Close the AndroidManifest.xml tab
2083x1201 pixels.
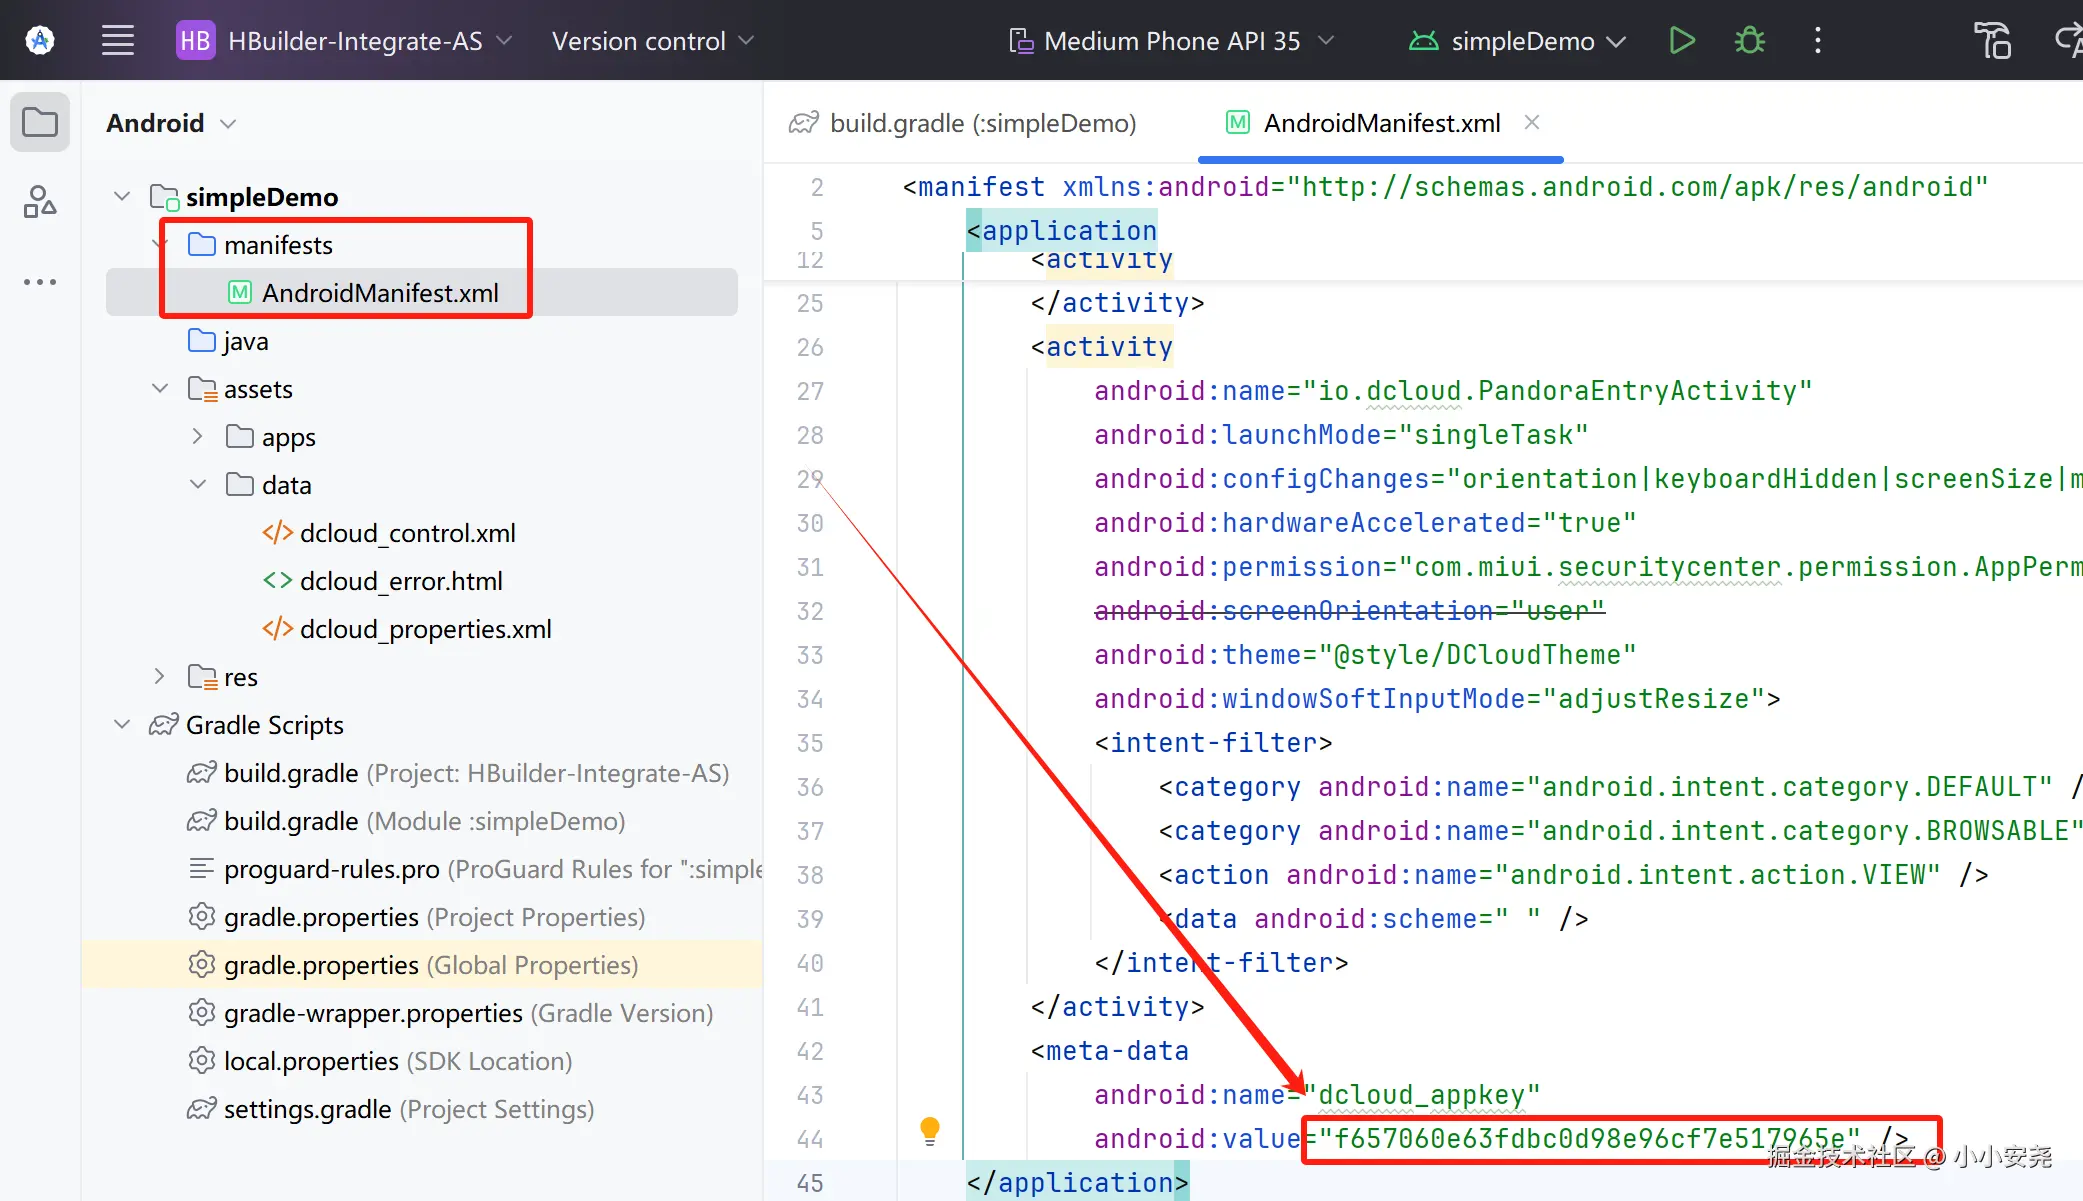(x=1531, y=122)
